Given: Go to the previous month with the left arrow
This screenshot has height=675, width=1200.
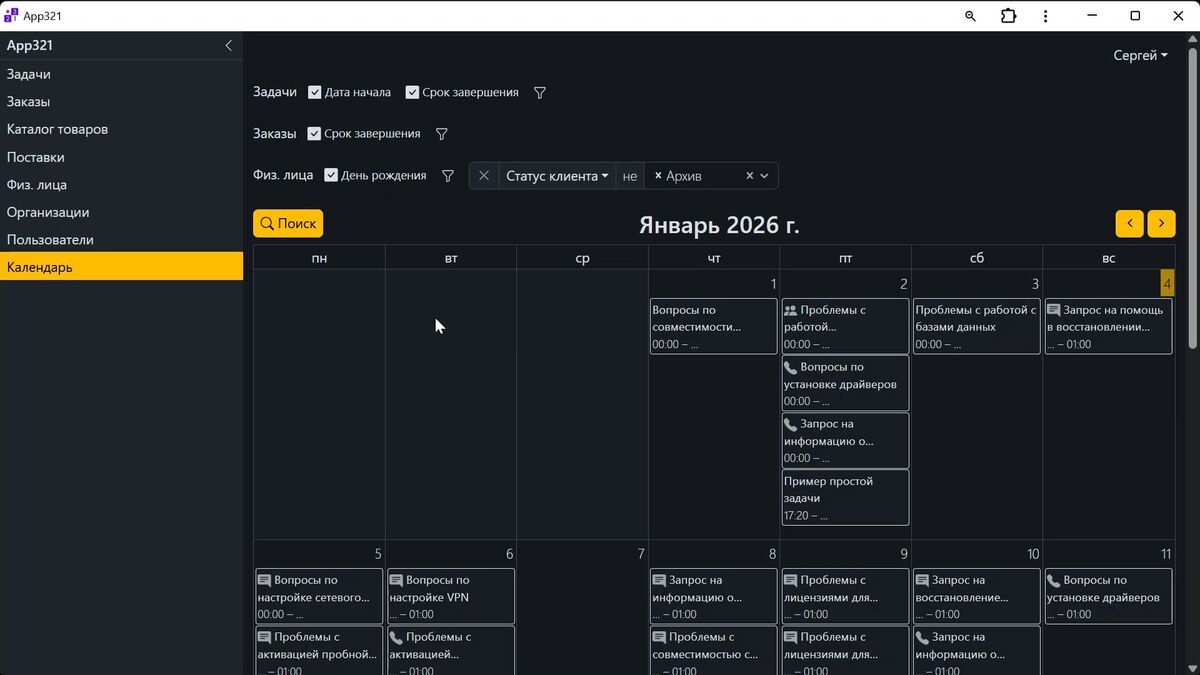Looking at the screenshot, I should pyautogui.click(x=1129, y=224).
